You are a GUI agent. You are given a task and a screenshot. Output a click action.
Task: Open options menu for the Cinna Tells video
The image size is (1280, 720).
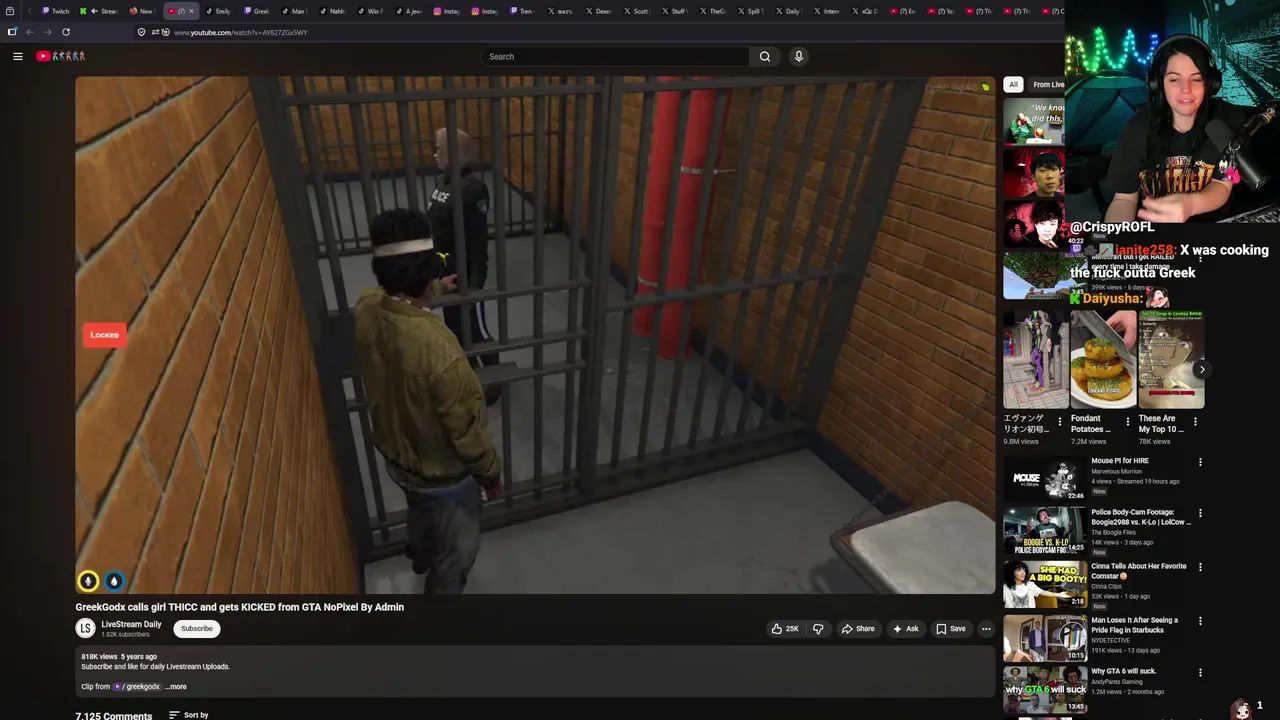point(1200,567)
